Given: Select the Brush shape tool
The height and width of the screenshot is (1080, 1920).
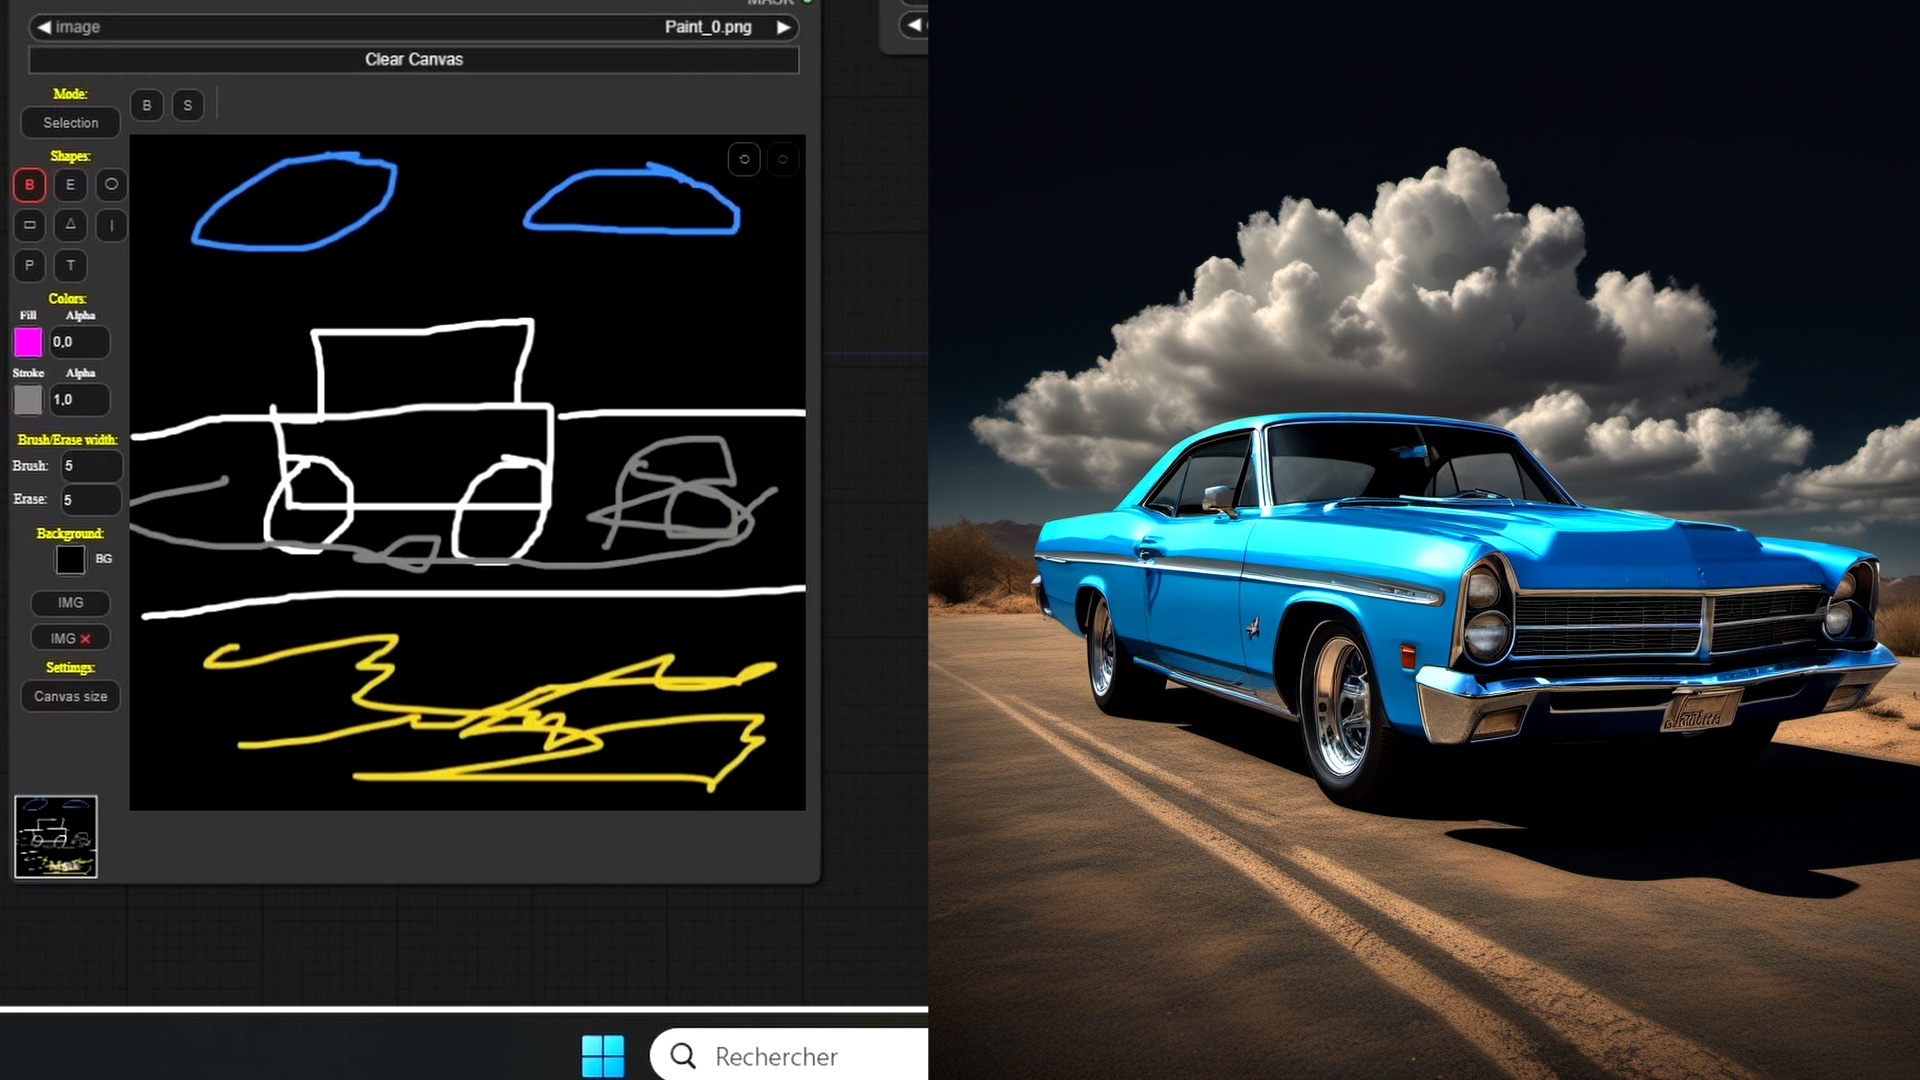Looking at the screenshot, I should pyautogui.click(x=29, y=185).
